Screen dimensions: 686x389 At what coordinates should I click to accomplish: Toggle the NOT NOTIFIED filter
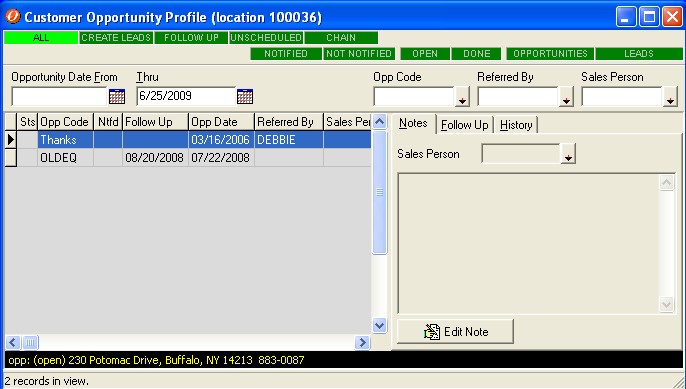tap(359, 54)
